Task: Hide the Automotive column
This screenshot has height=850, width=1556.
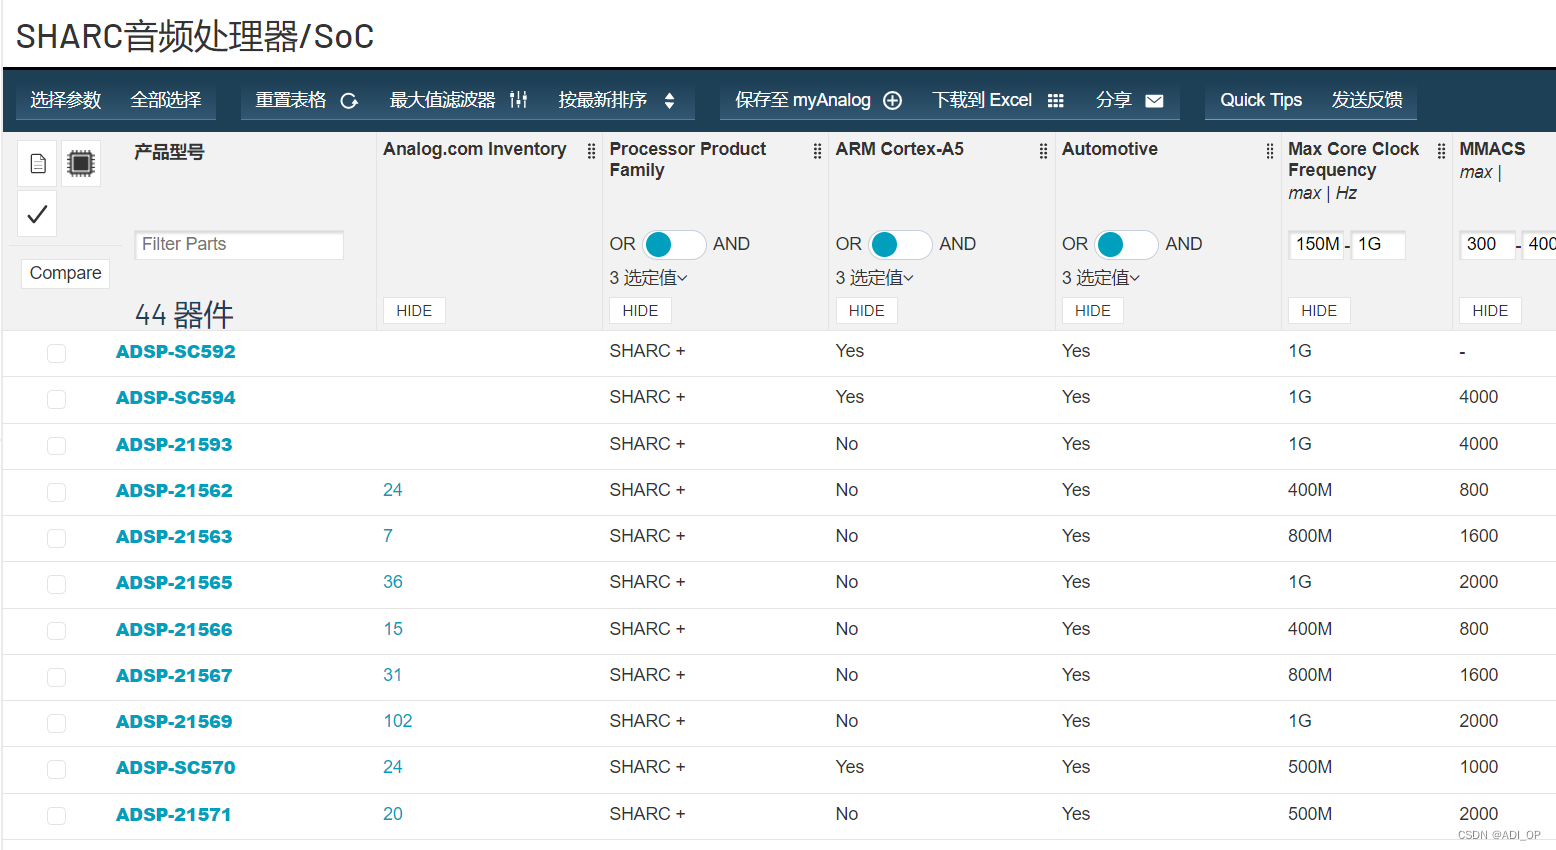Action: (1092, 311)
